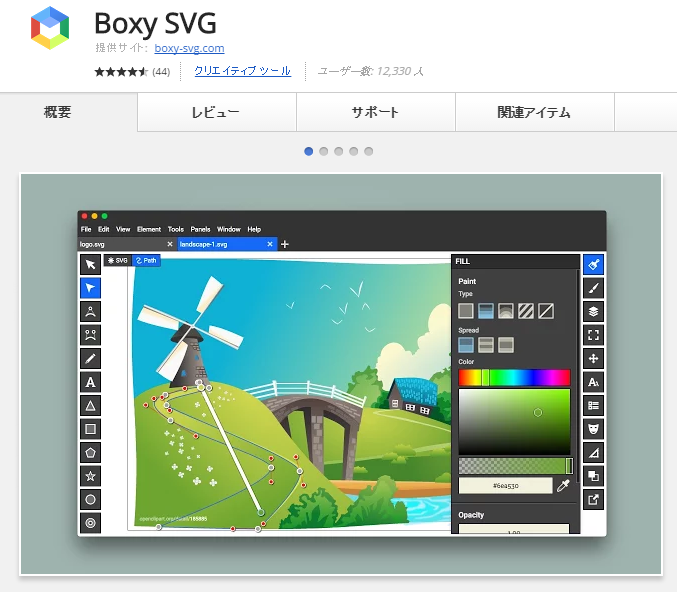Click the saturation-brightness color square

point(514,422)
